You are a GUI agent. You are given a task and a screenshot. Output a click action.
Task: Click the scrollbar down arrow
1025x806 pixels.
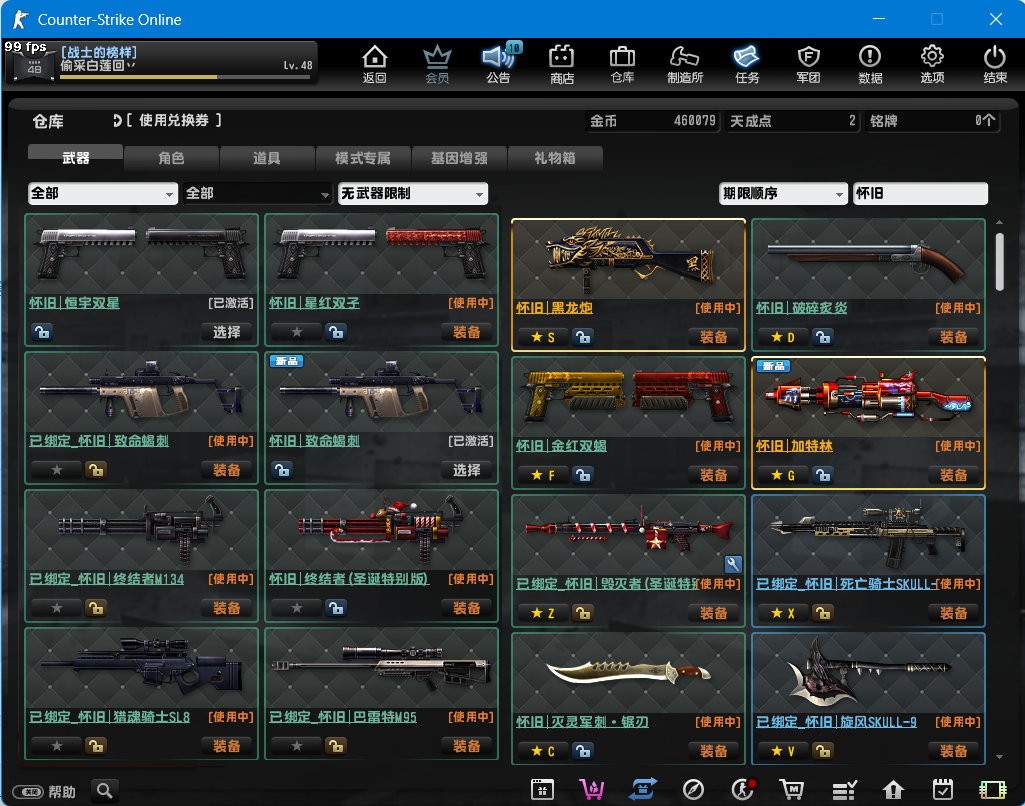[x=1000, y=757]
